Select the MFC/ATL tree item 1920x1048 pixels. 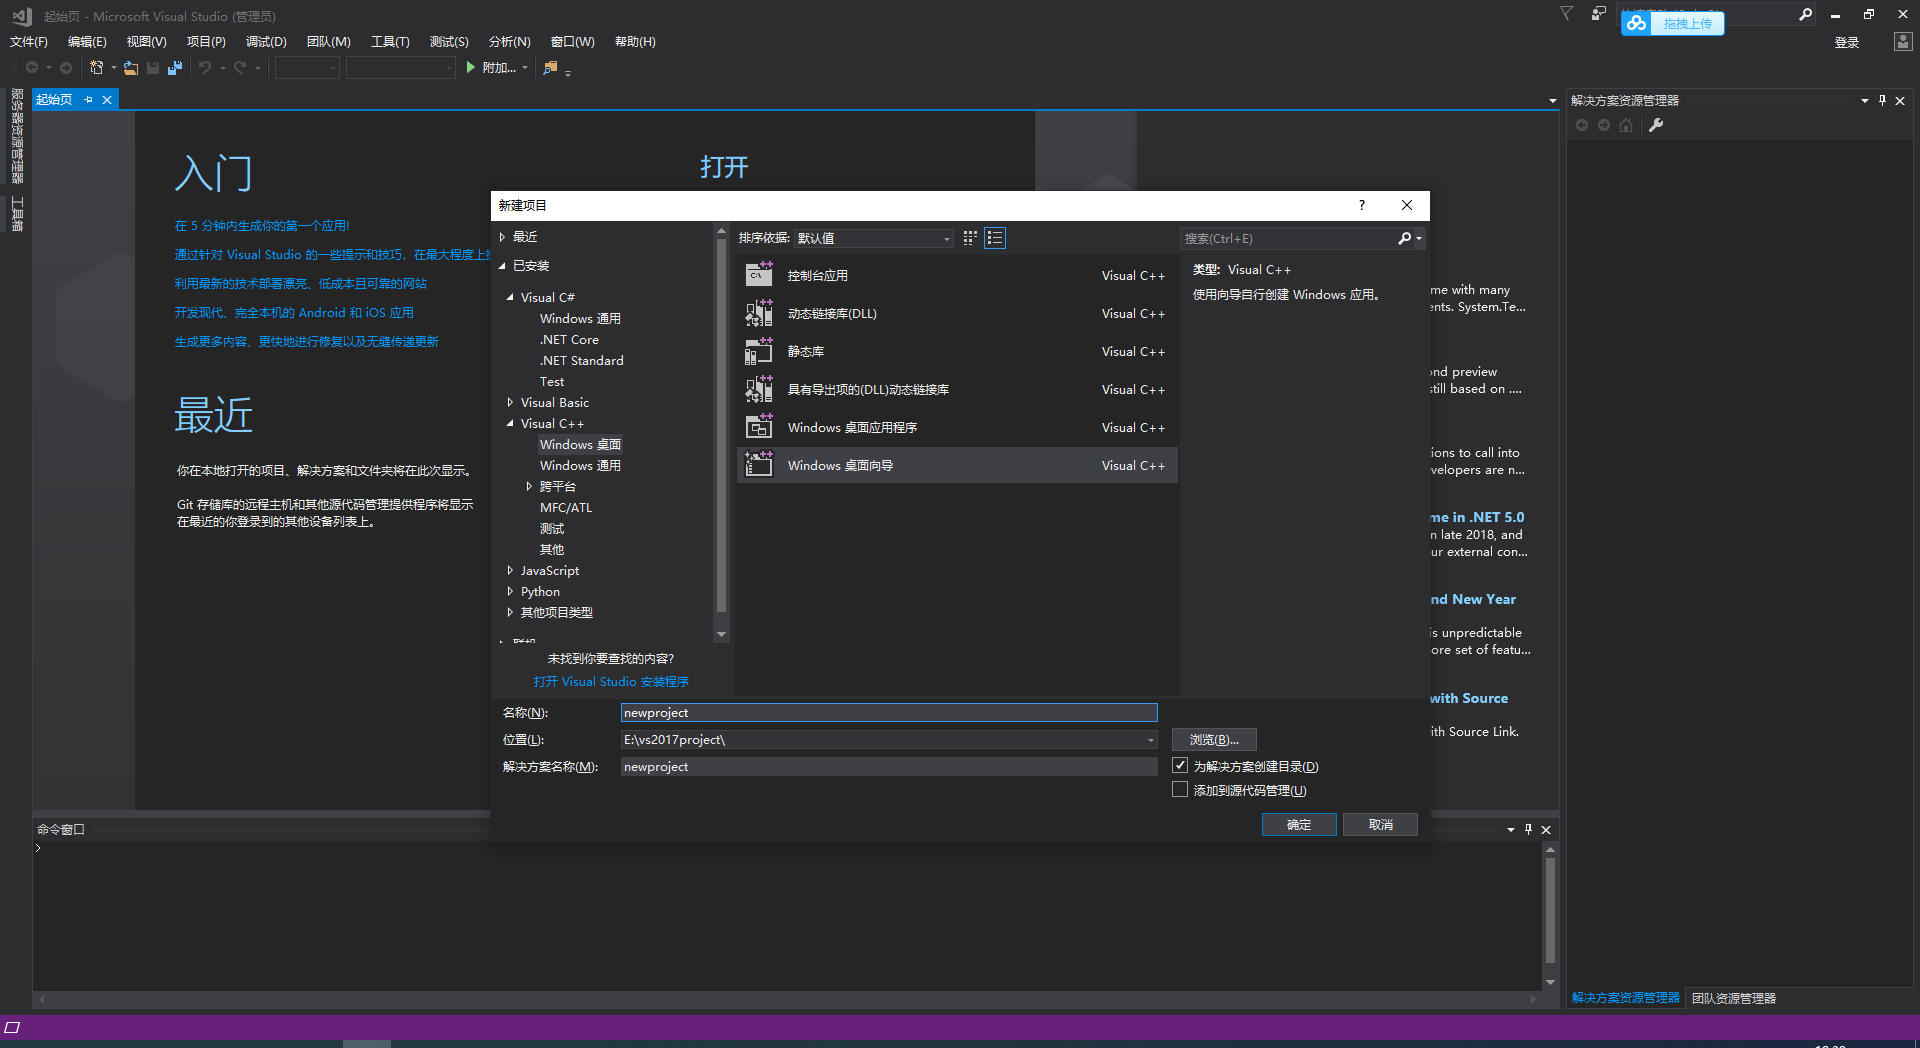tap(566, 507)
